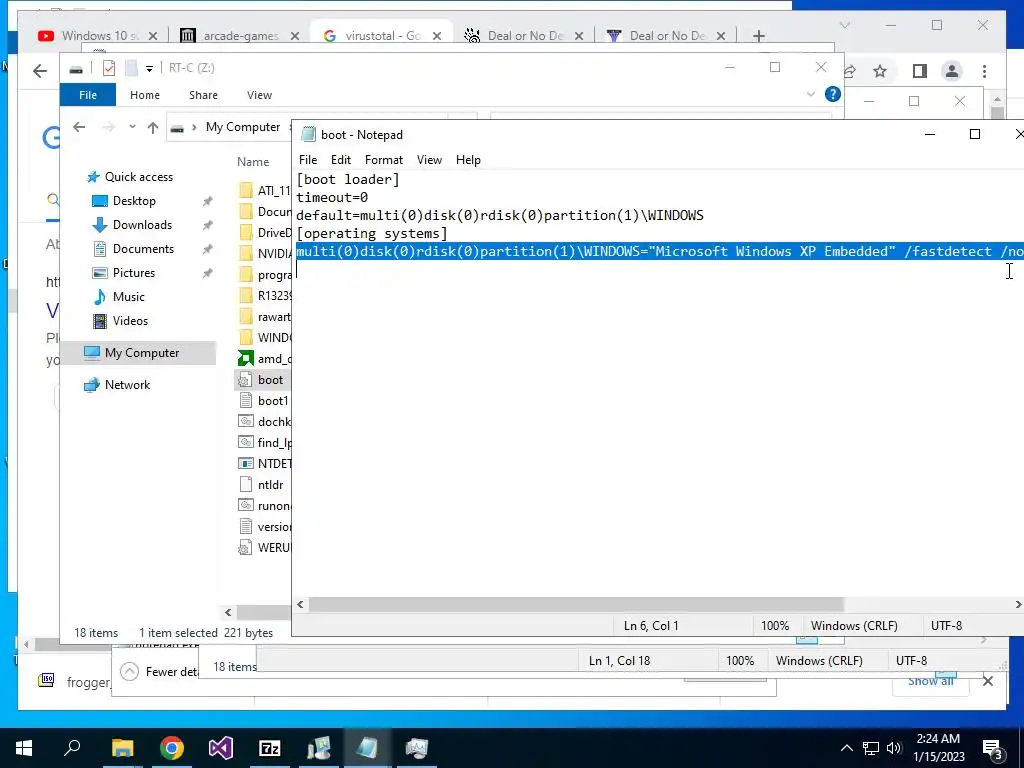Toggle Chrome's side panel icon
This screenshot has height=768, width=1024.
tap(920, 71)
